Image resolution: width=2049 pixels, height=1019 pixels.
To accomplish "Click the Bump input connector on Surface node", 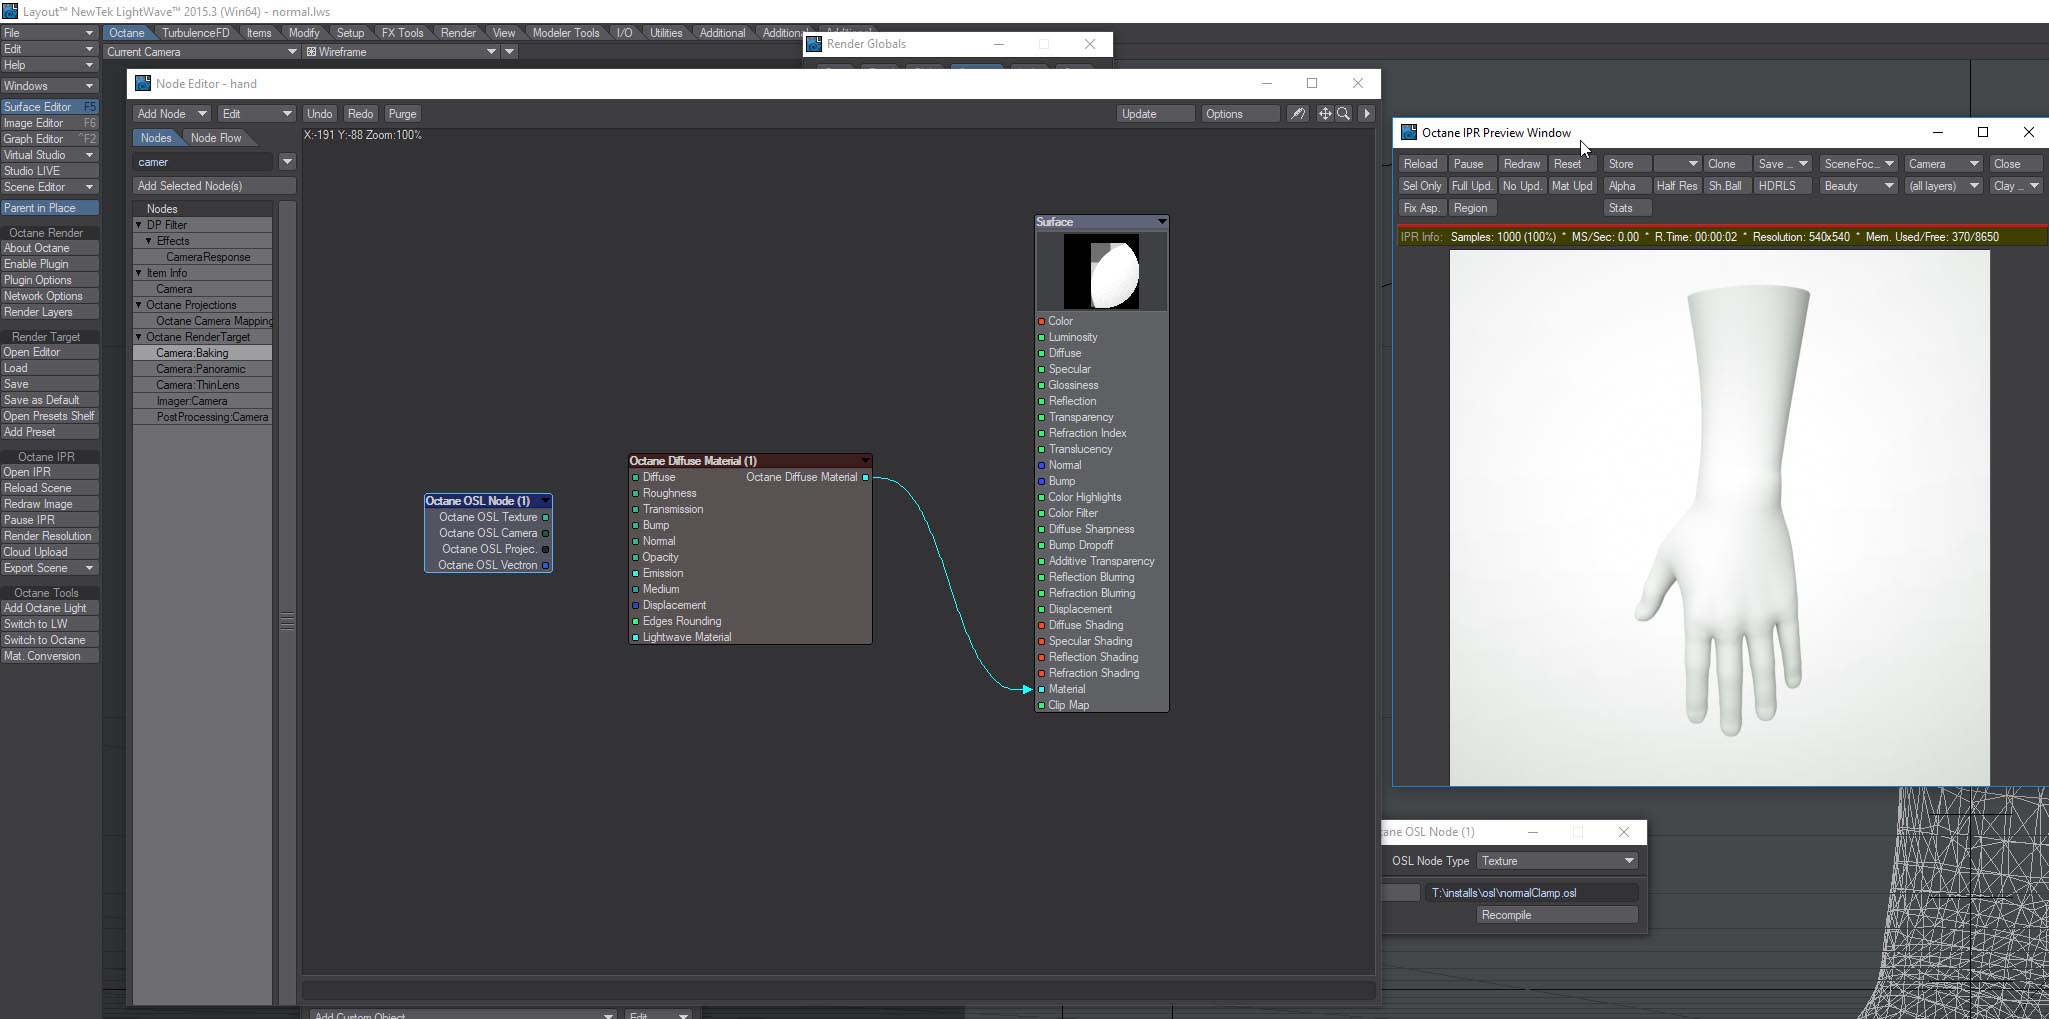I will coord(1041,482).
